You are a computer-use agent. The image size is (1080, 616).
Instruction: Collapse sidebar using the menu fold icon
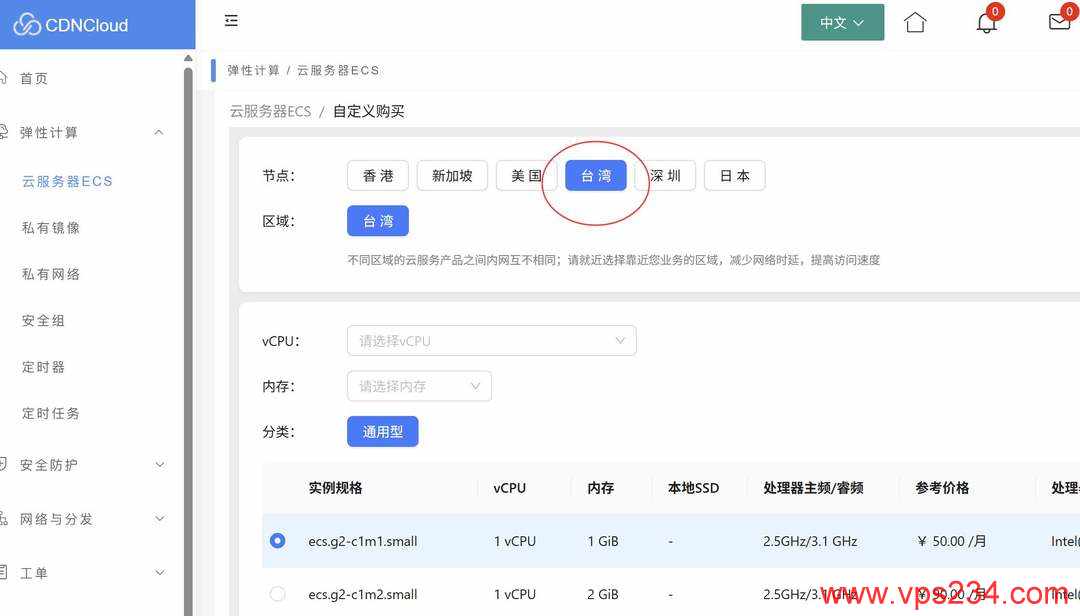coord(231,21)
